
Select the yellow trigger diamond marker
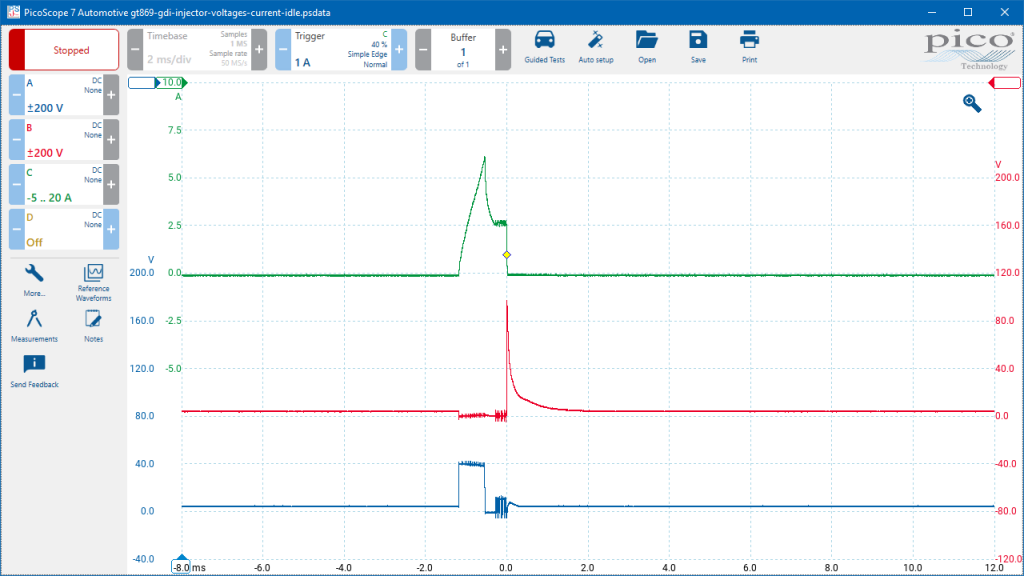tap(507, 255)
